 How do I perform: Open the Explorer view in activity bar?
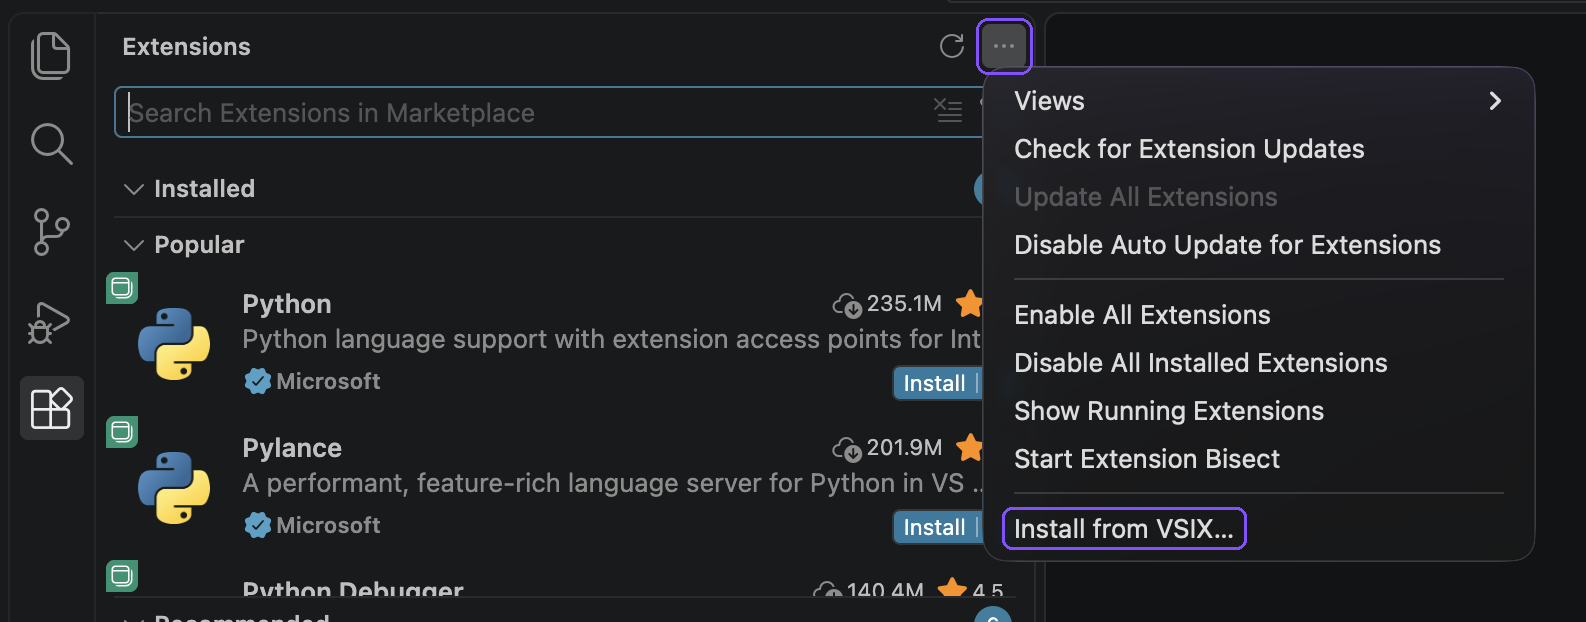pos(51,55)
